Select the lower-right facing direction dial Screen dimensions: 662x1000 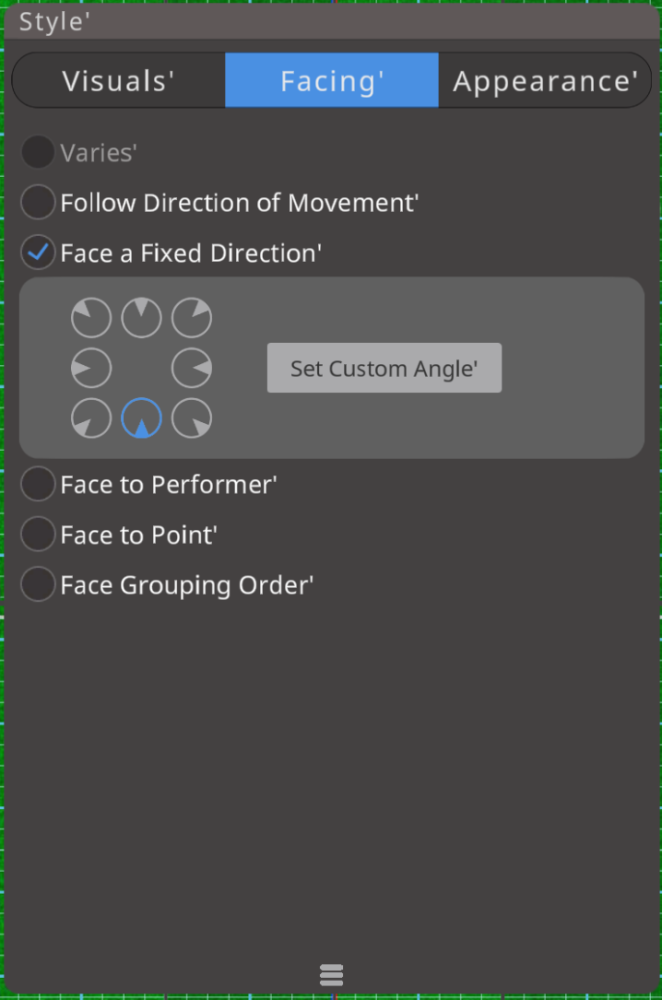pyautogui.click(x=191, y=418)
